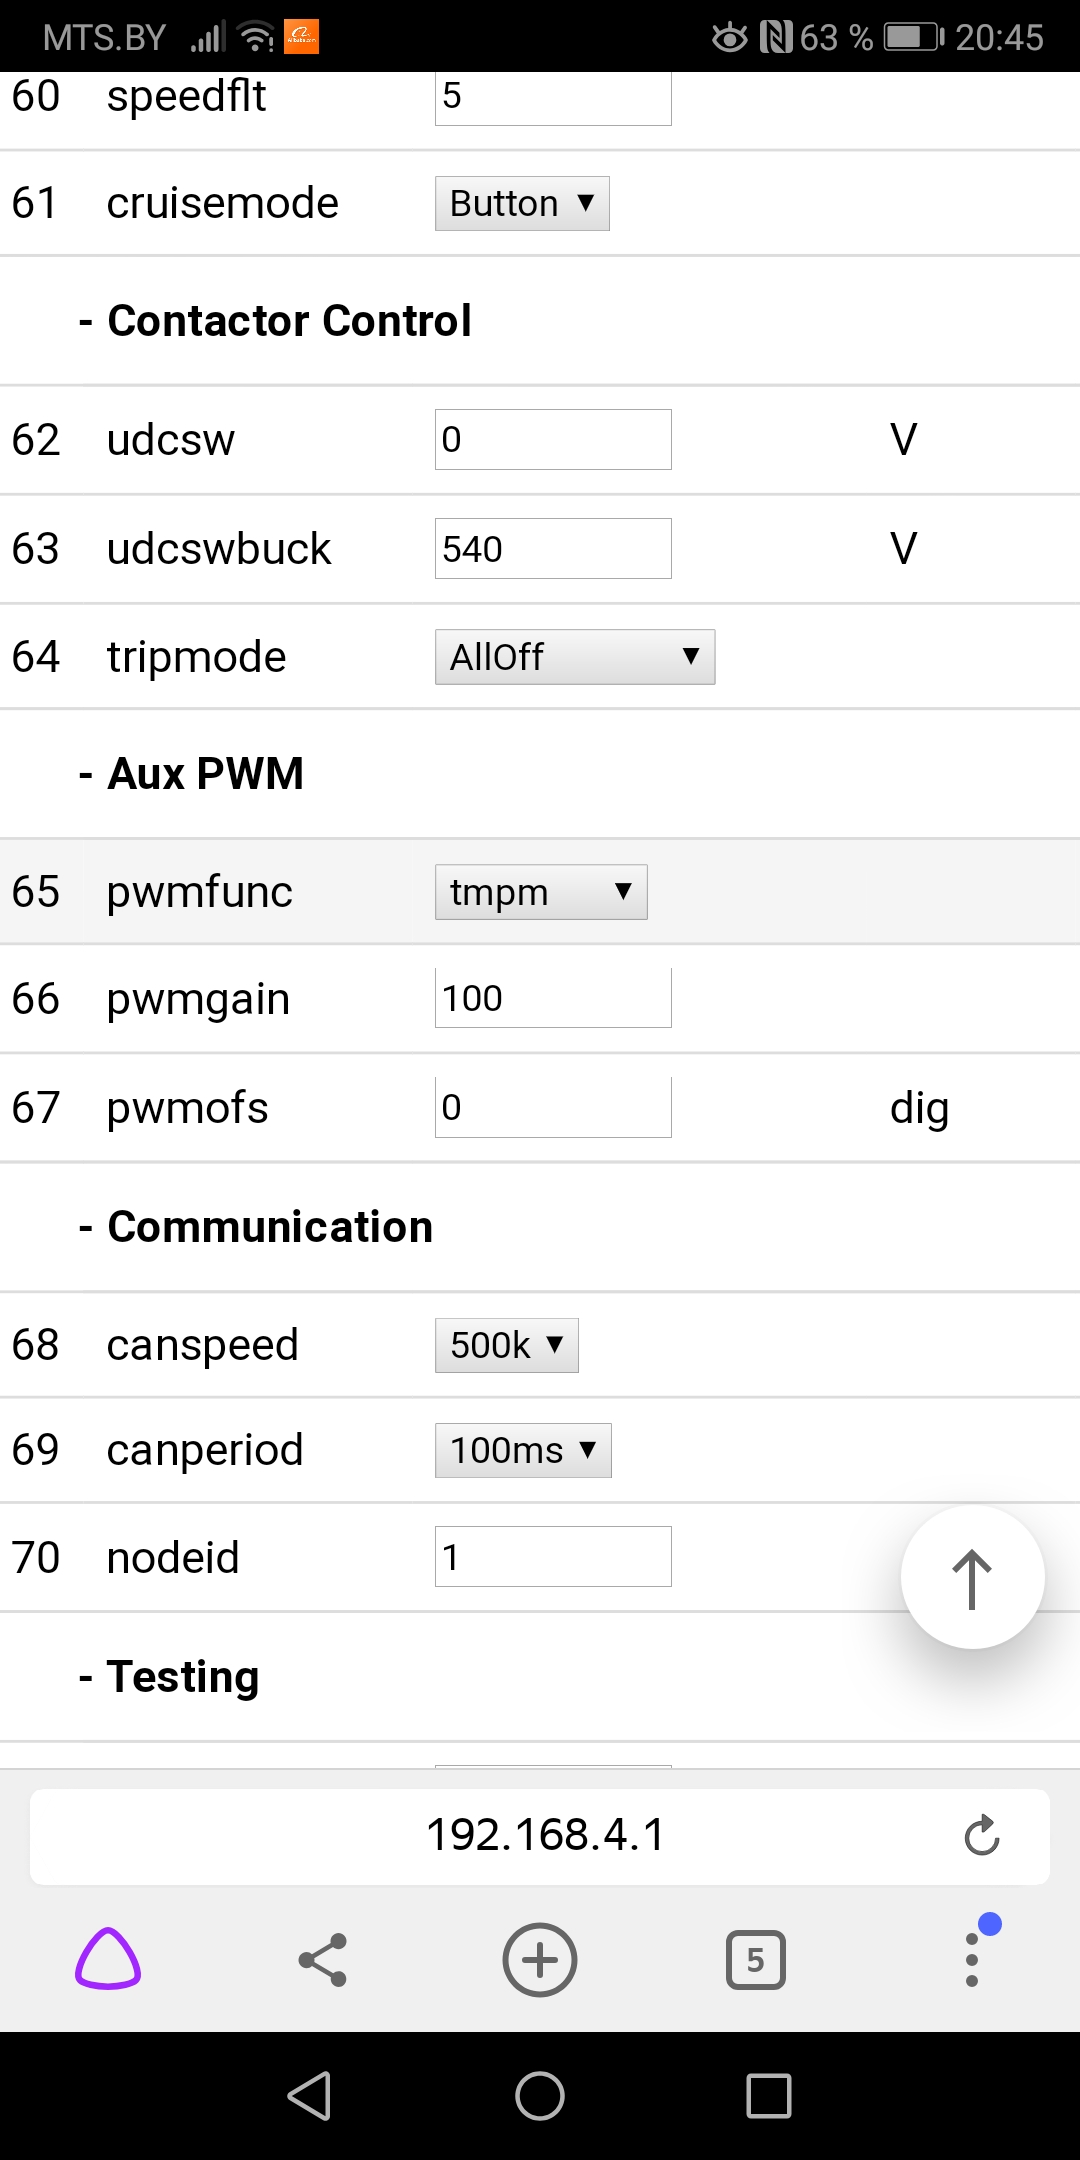Open canperiod 100ms dropdown
1080x2160 pixels.
[523, 1450]
